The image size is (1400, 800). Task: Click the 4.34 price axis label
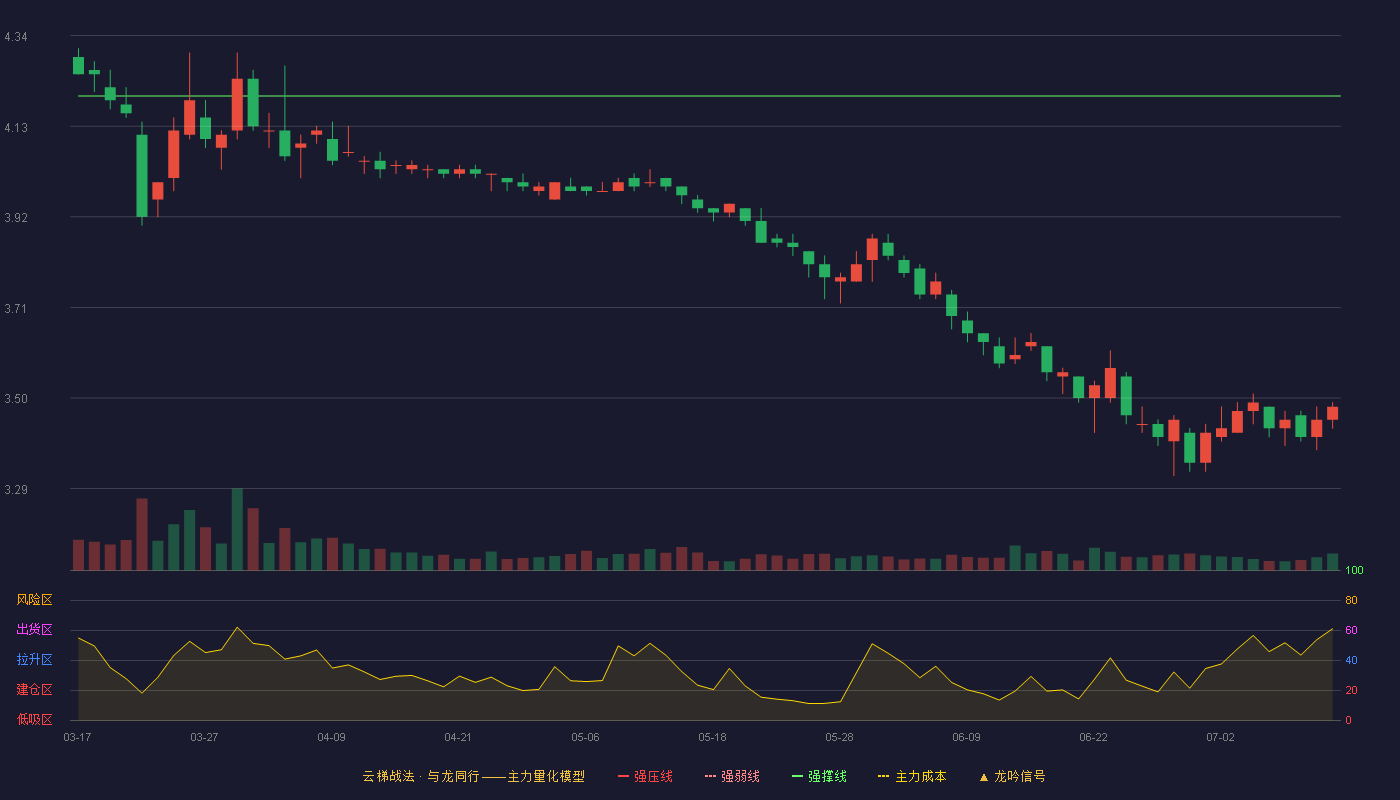coord(16,37)
